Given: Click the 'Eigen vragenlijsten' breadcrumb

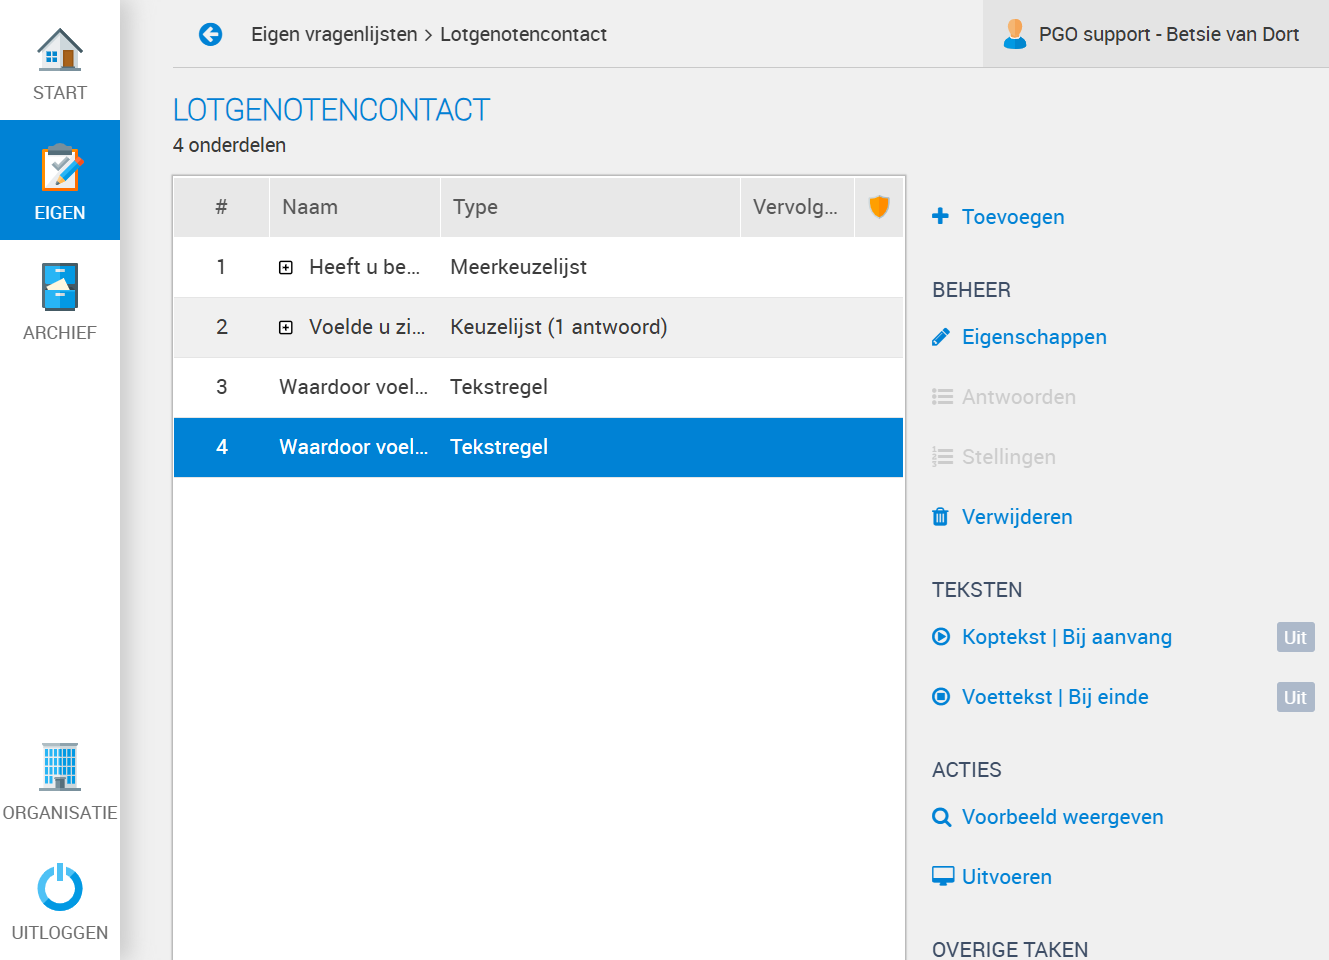Looking at the screenshot, I should pos(334,34).
